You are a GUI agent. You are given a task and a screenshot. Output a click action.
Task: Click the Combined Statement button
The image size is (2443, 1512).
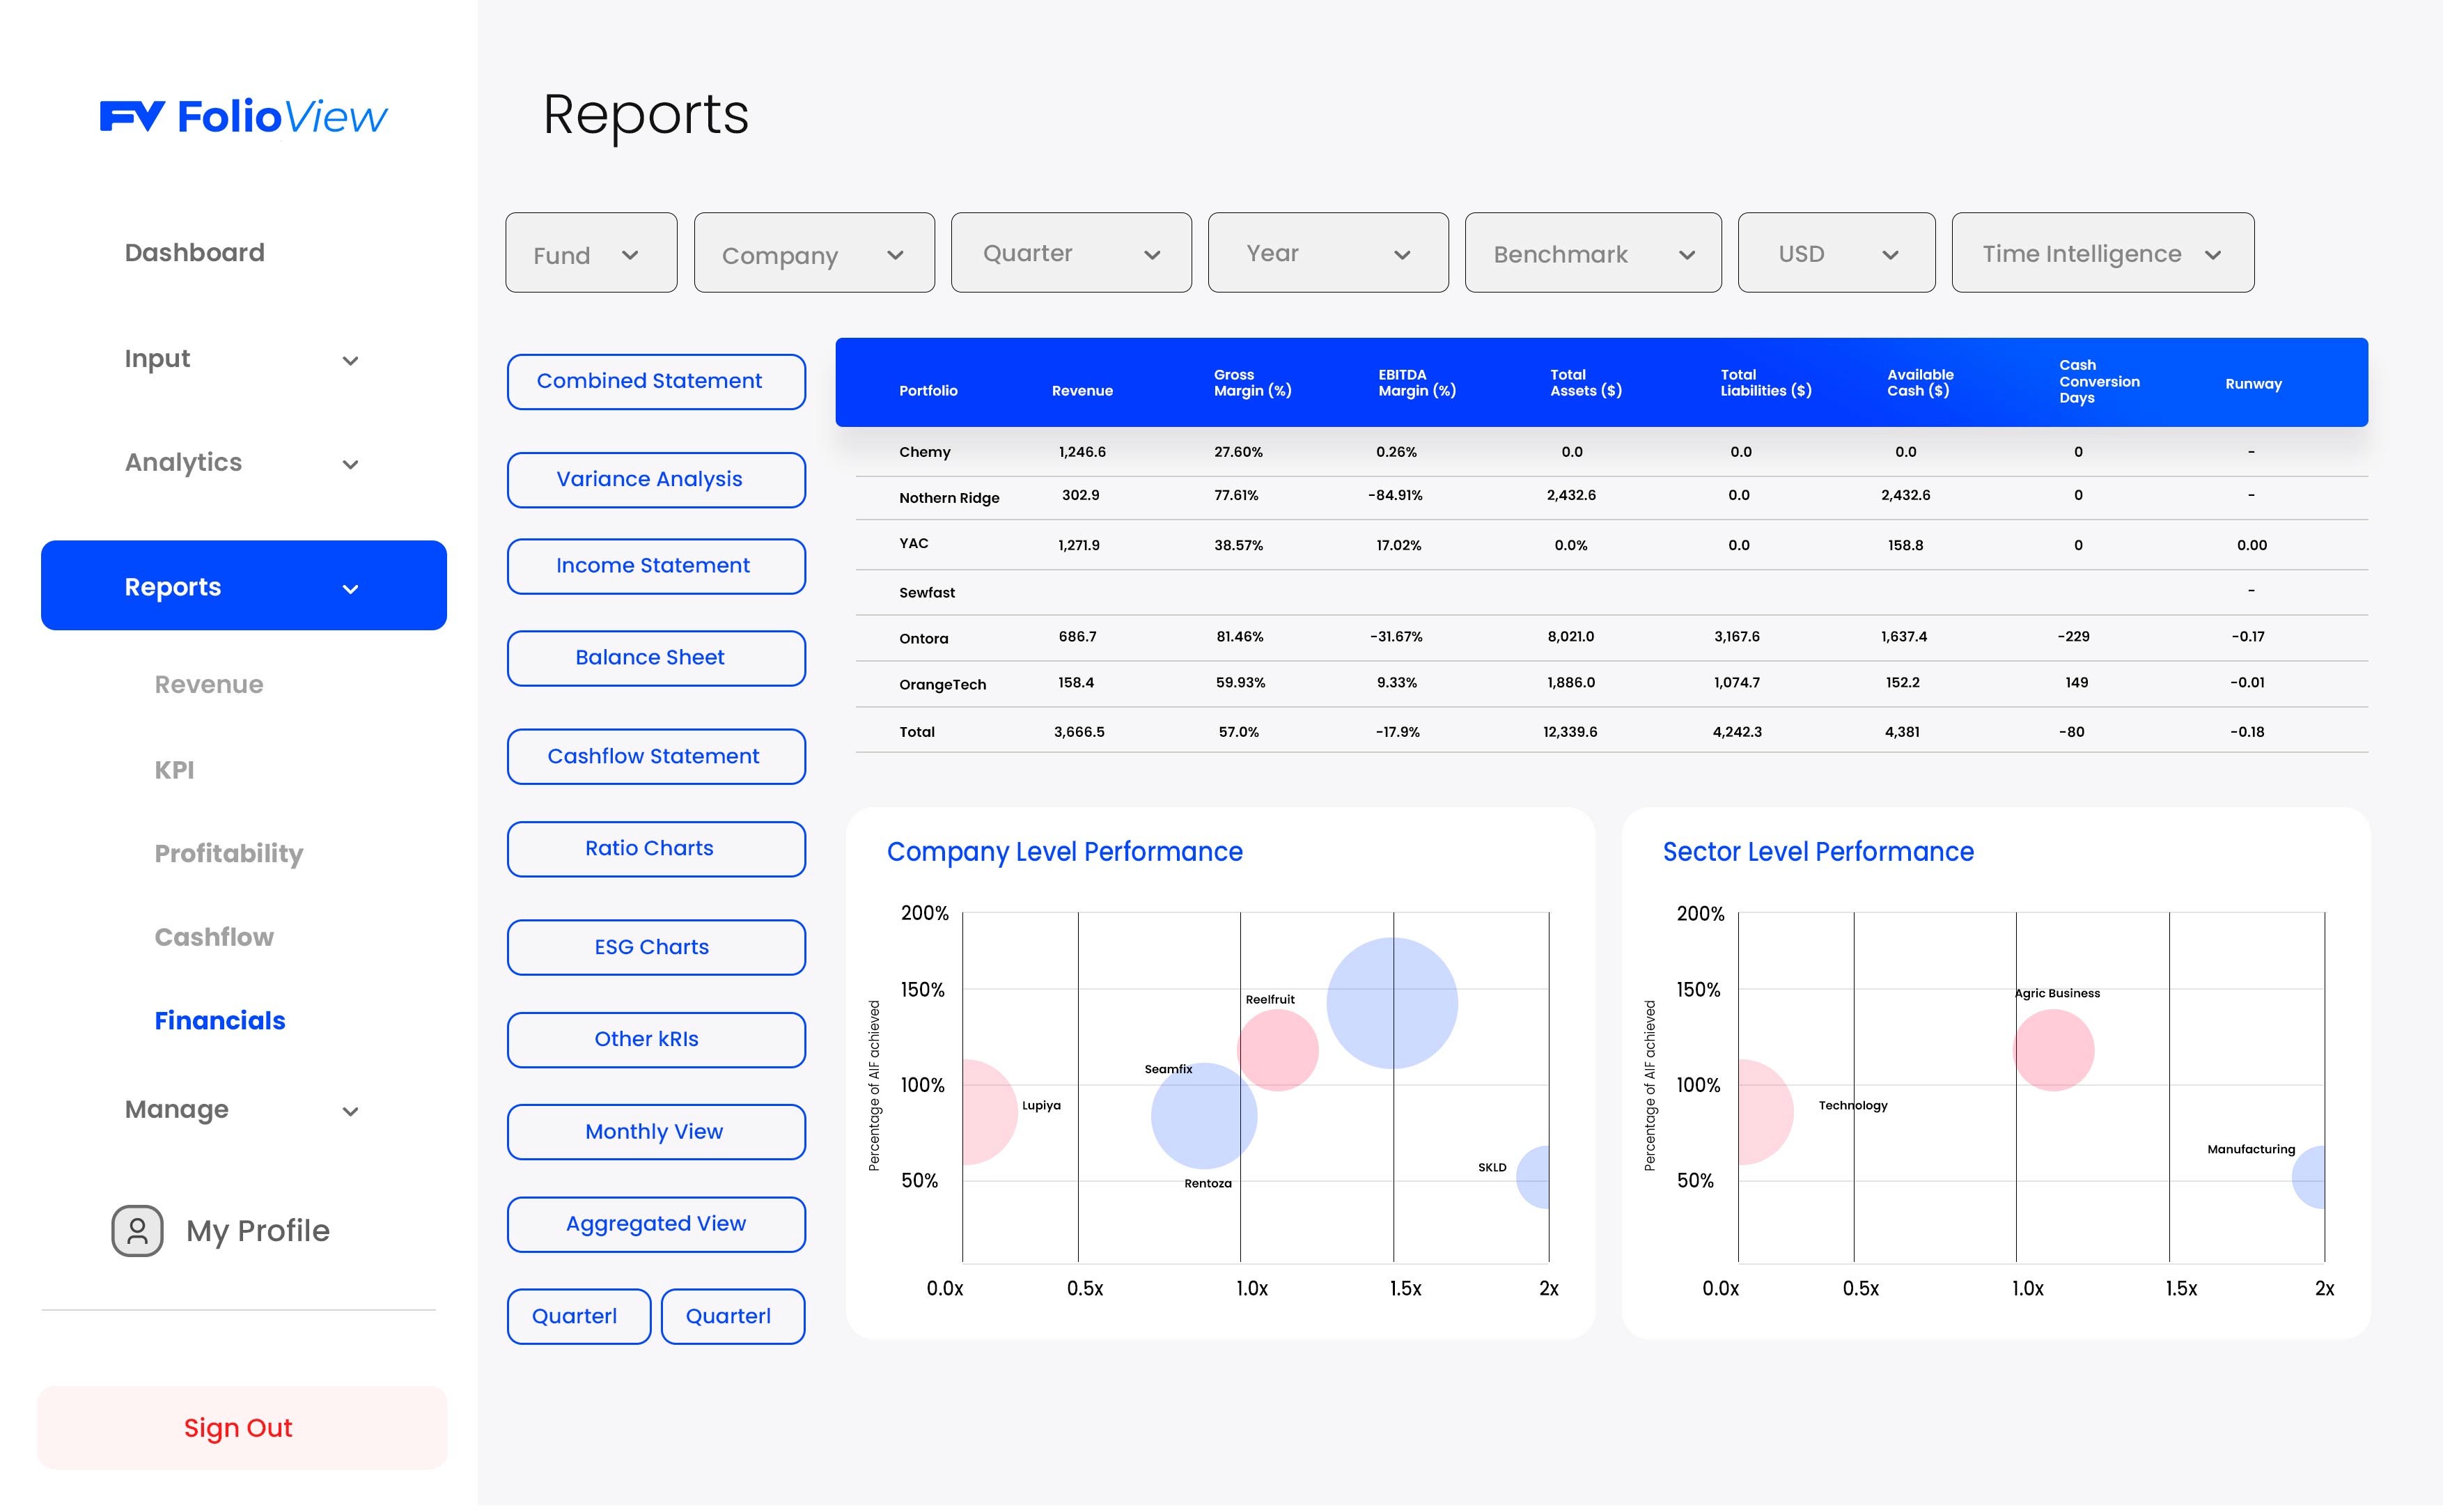(x=655, y=381)
